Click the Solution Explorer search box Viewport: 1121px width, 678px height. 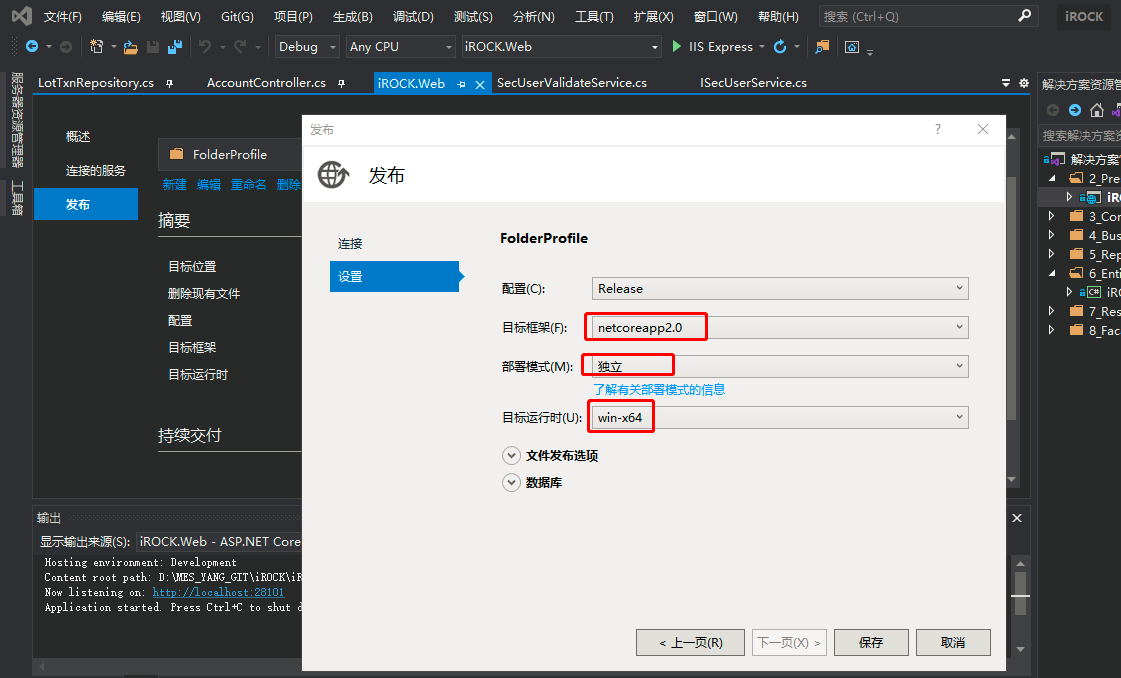(x=1080, y=135)
